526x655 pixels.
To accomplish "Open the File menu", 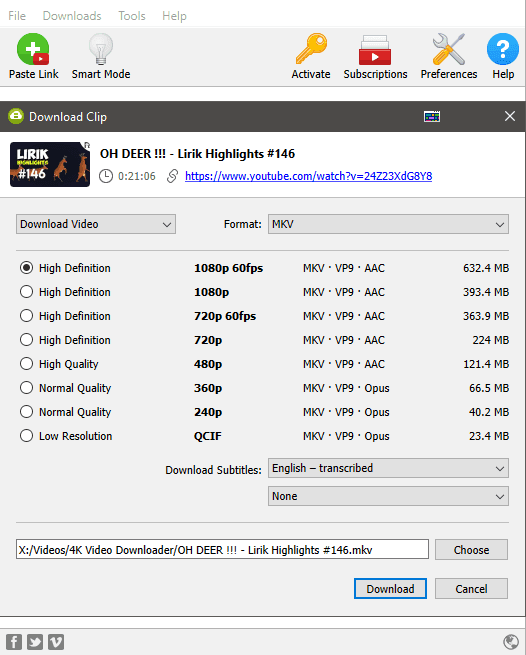I will (17, 16).
